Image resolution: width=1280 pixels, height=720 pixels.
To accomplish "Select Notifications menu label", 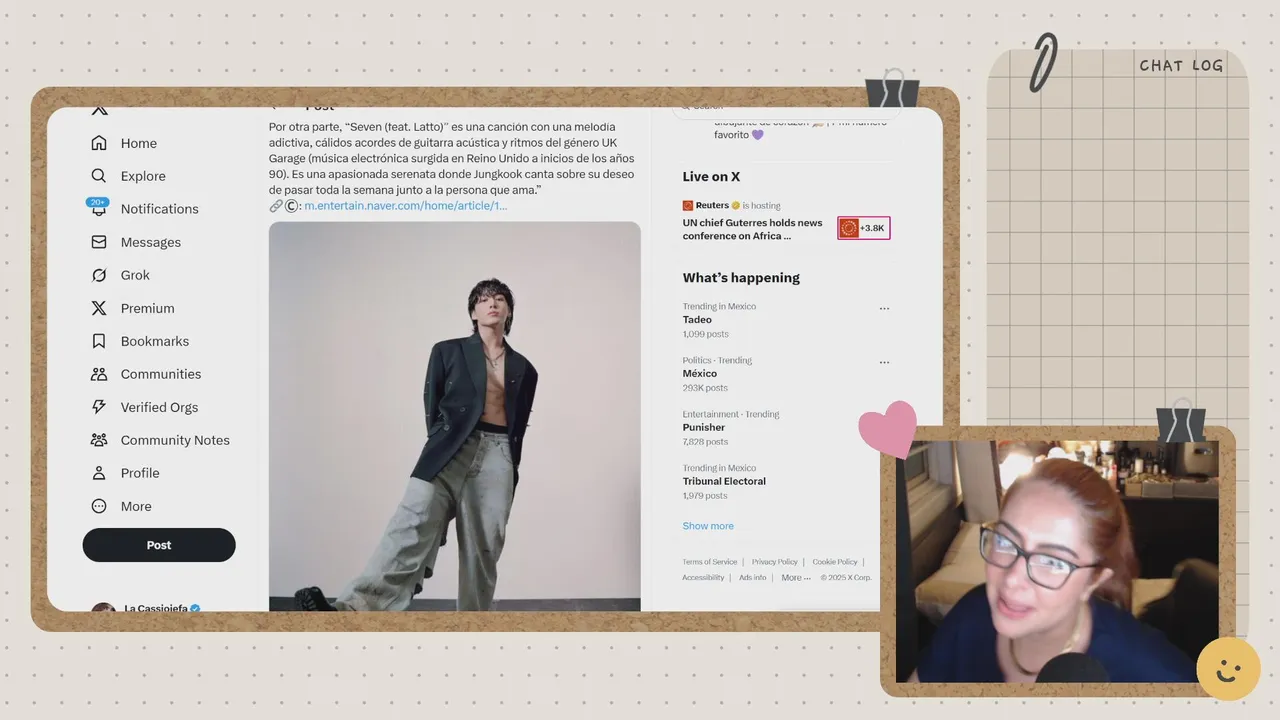I will click(160, 209).
